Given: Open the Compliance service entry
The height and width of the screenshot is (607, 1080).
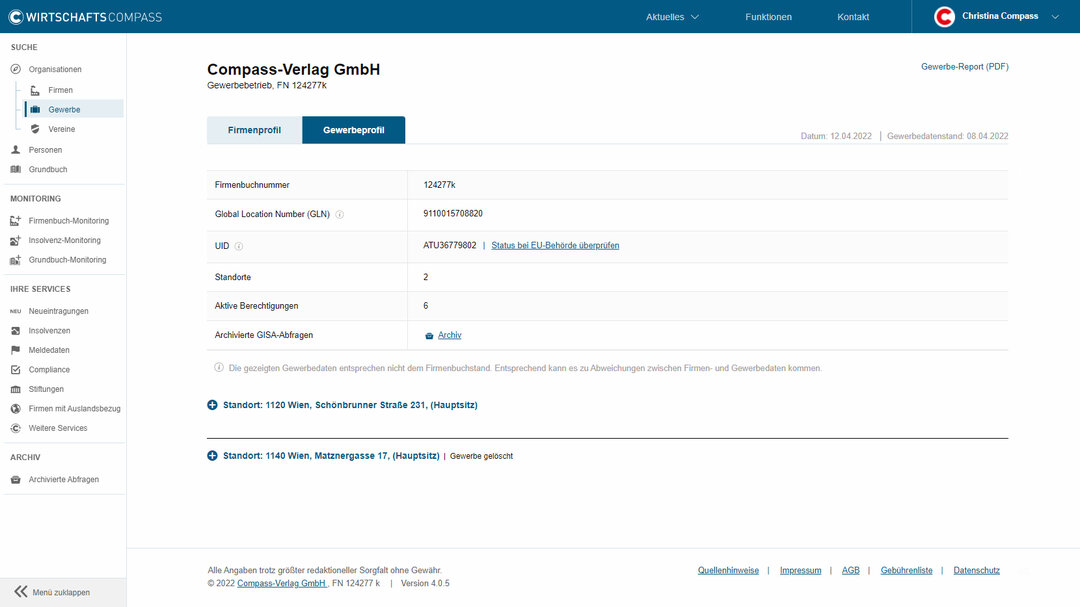Looking at the screenshot, I should tap(49, 370).
